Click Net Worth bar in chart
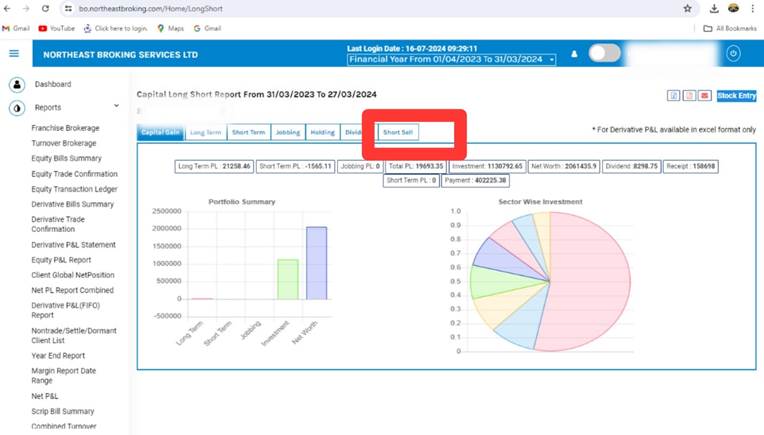This screenshot has width=764, height=435. tap(317, 263)
